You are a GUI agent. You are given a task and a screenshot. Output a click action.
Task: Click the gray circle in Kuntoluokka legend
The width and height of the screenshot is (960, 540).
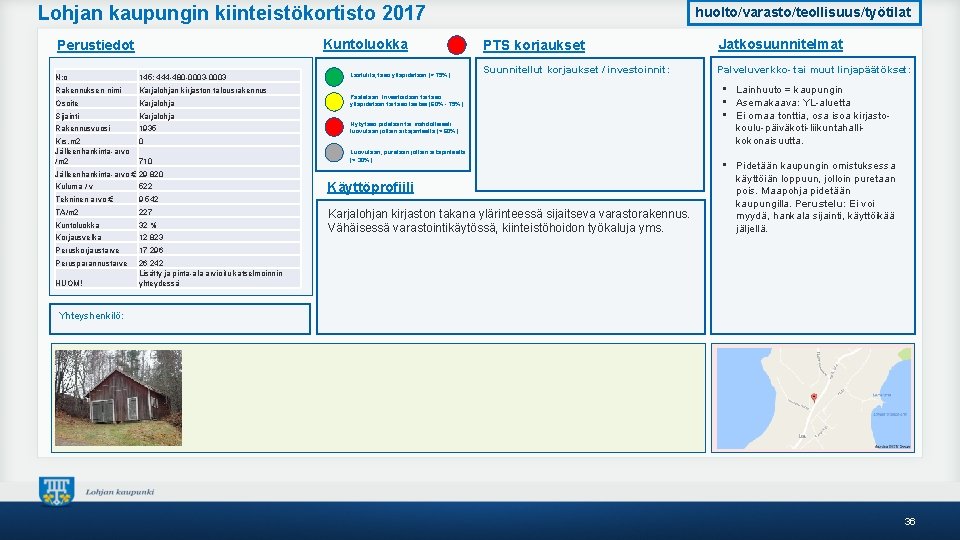(334, 152)
